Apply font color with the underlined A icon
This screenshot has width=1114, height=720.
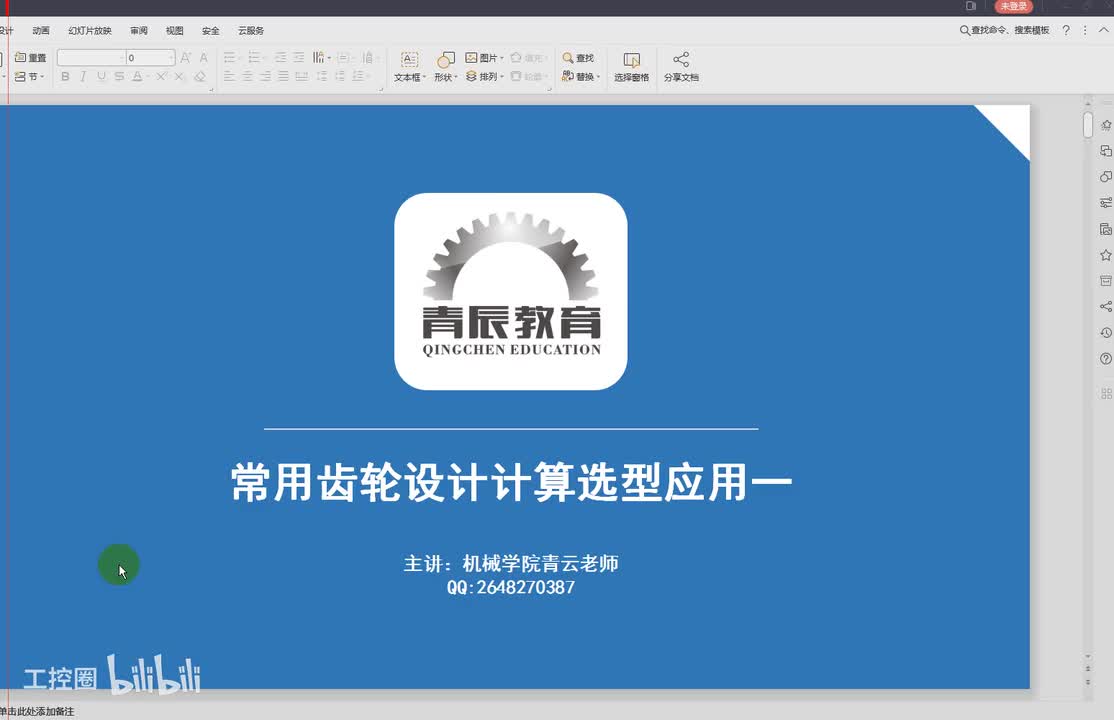(137, 76)
